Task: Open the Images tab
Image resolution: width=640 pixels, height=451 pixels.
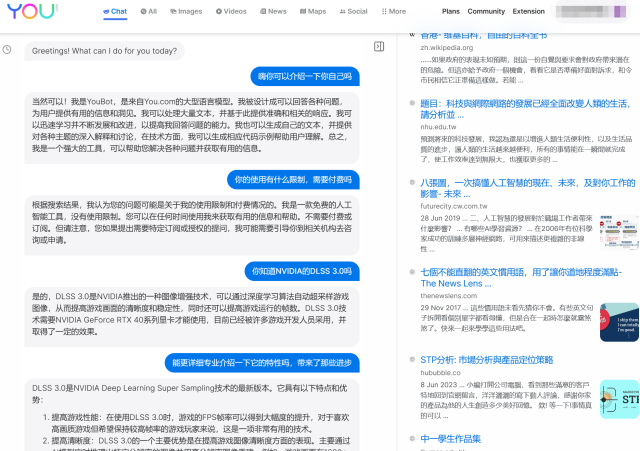Action: click(x=186, y=11)
